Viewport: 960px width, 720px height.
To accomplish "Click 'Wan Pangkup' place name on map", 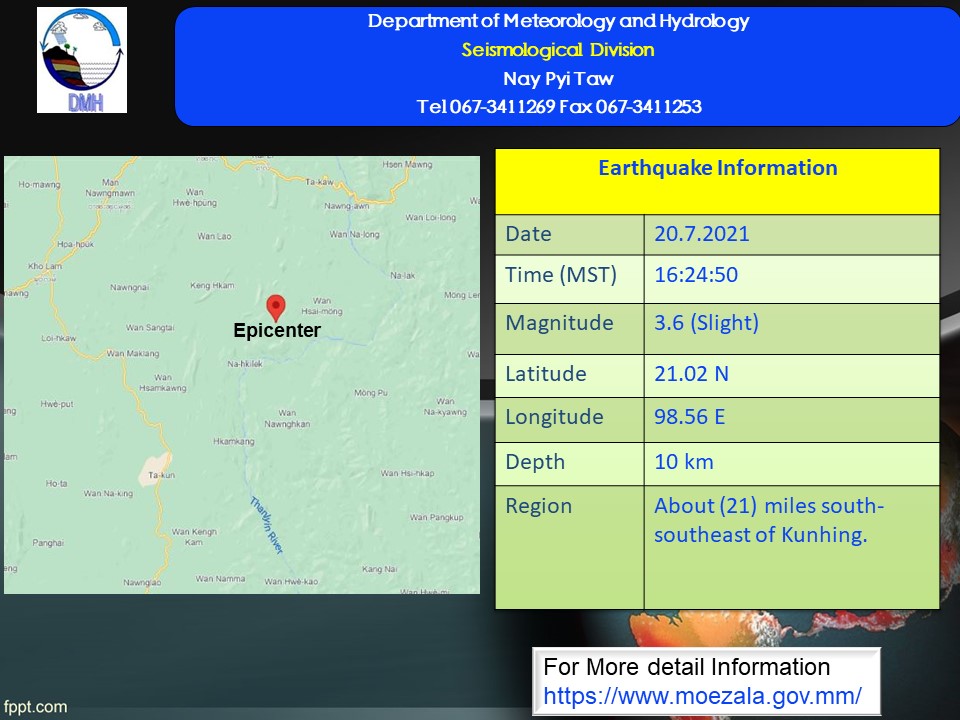I will coord(437,517).
